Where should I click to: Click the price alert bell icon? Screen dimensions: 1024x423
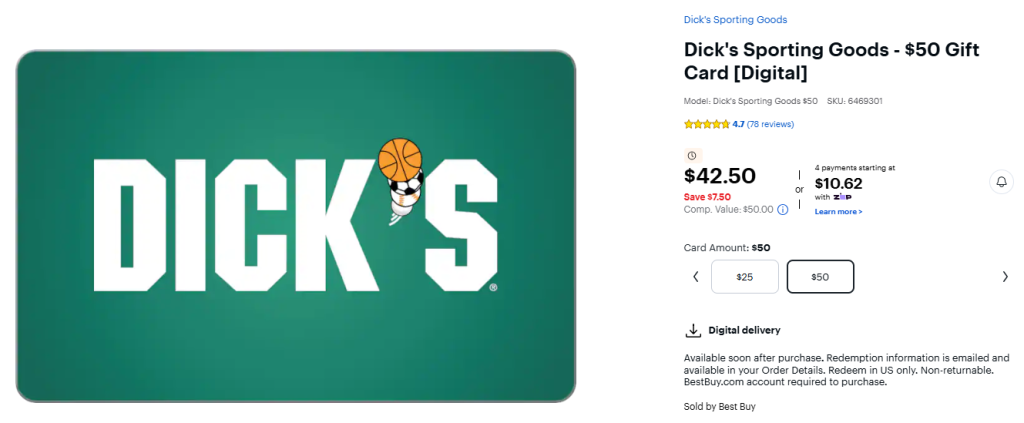1001,181
